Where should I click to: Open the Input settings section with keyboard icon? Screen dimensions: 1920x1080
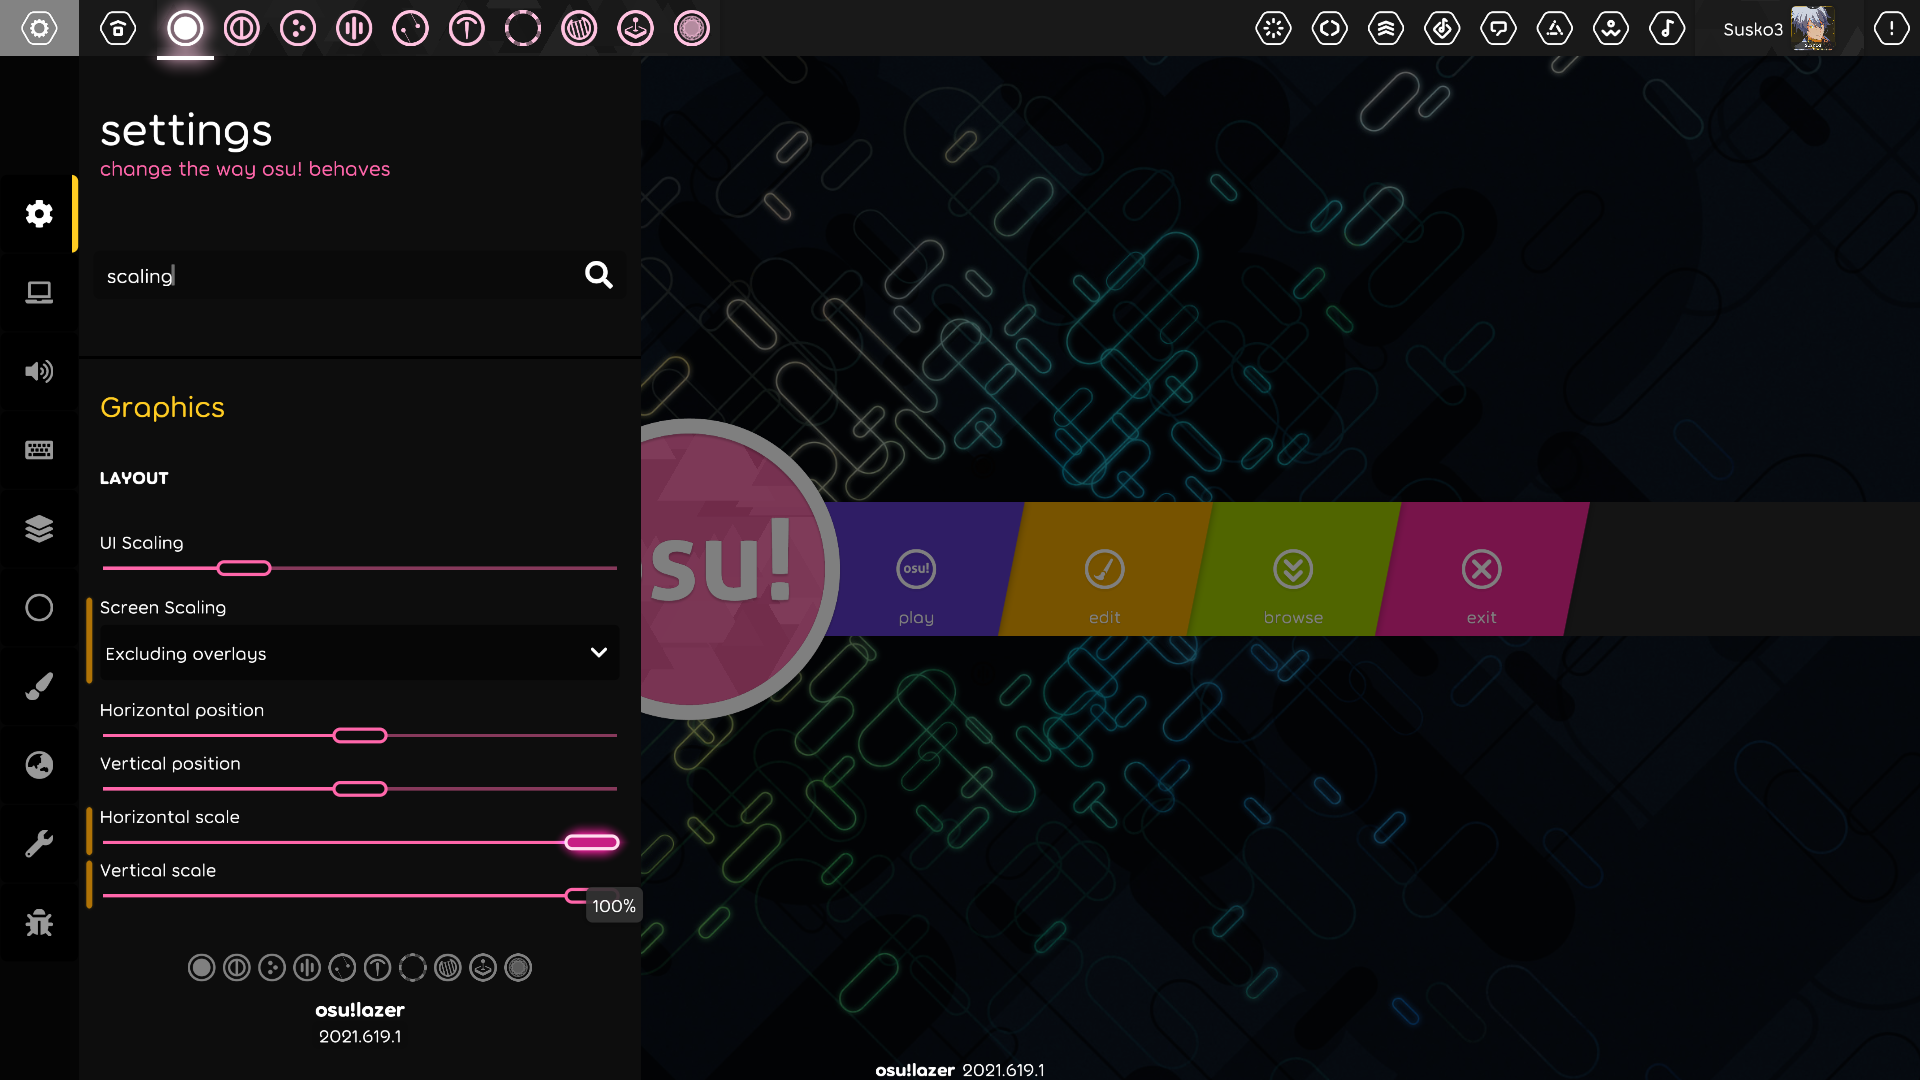coord(39,450)
